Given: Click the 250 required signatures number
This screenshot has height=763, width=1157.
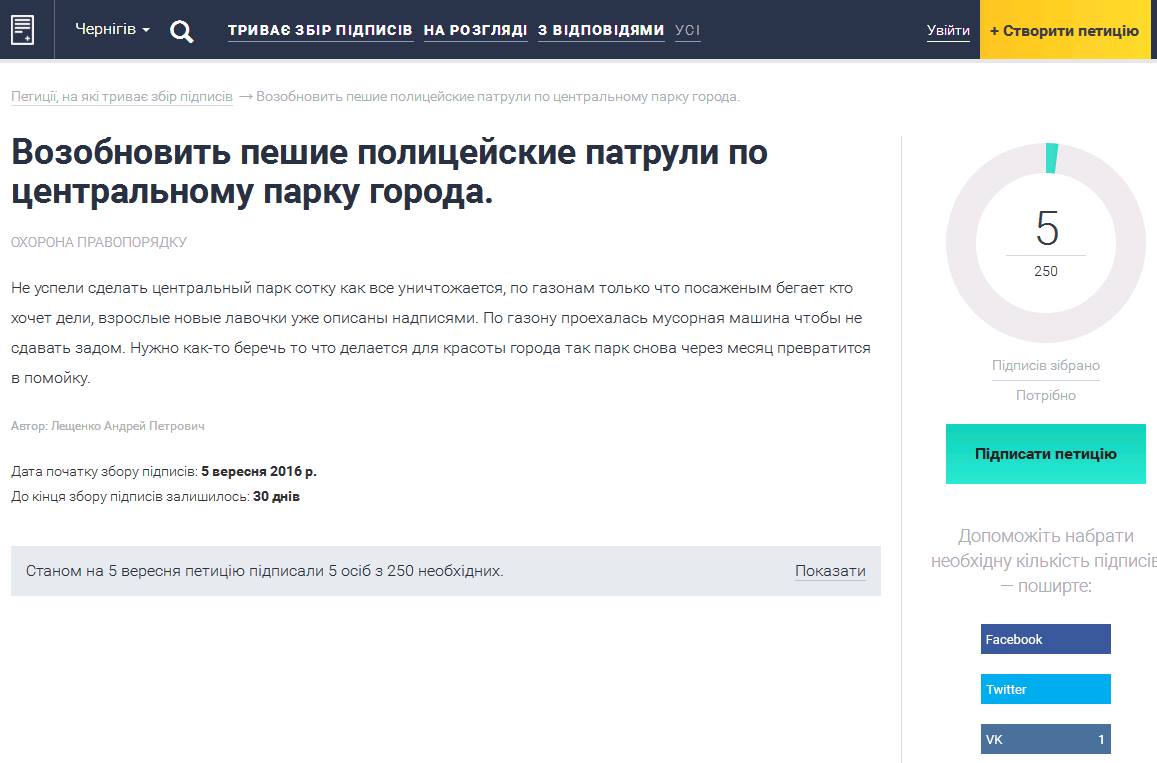Looking at the screenshot, I should point(1046,272).
